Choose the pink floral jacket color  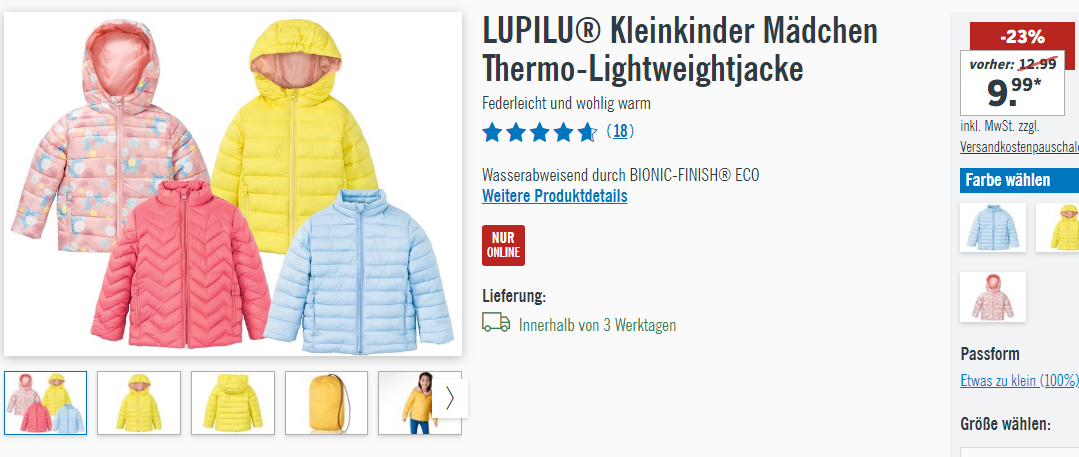992,297
